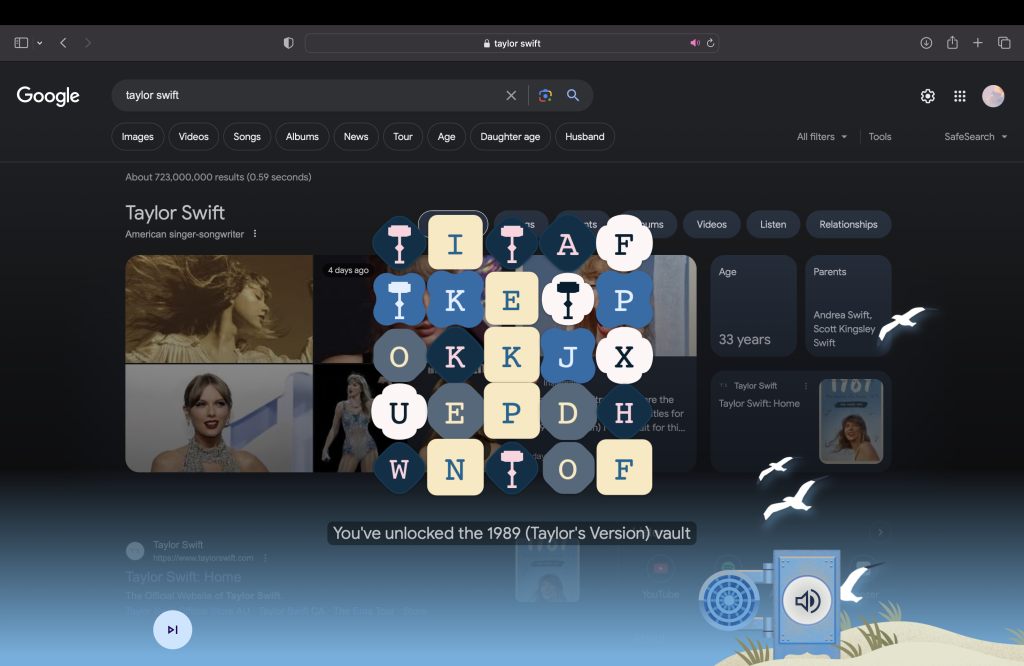Show the Safari tab overview
The height and width of the screenshot is (666, 1024).
pyautogui.click(x=1004, y=43)
